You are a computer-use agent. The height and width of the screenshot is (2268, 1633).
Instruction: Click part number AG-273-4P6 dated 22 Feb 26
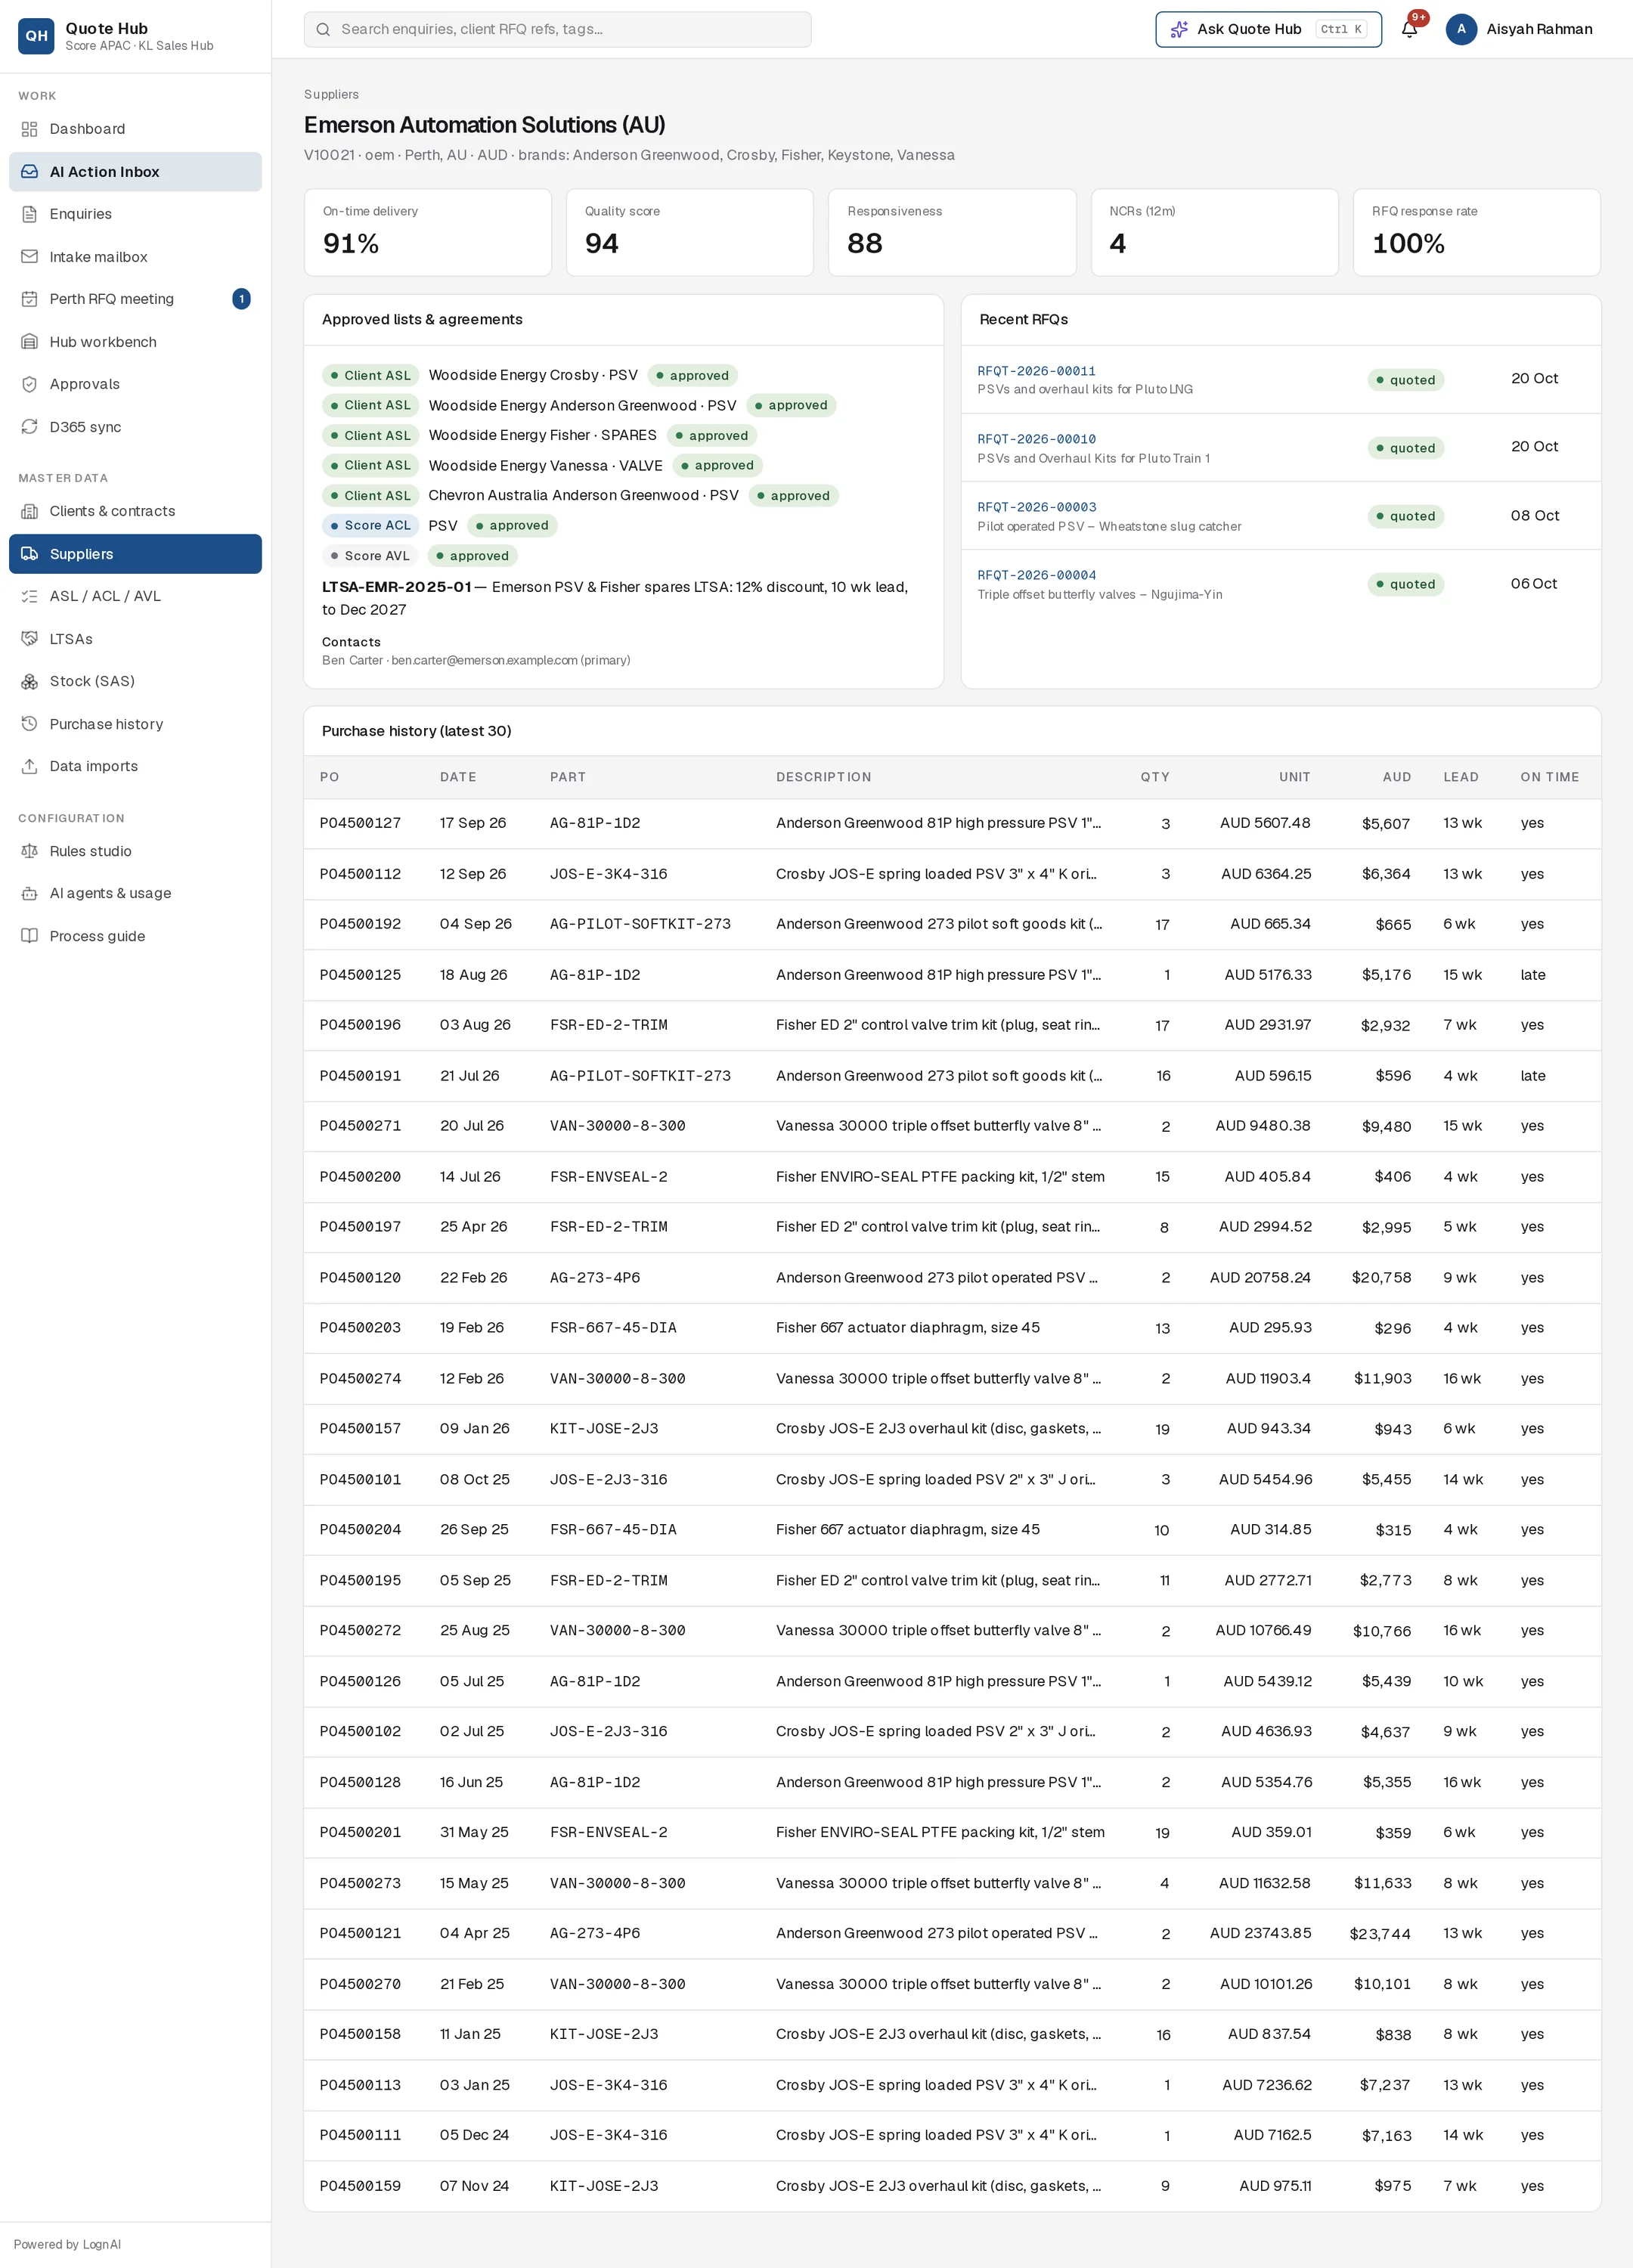(595, 1277)
